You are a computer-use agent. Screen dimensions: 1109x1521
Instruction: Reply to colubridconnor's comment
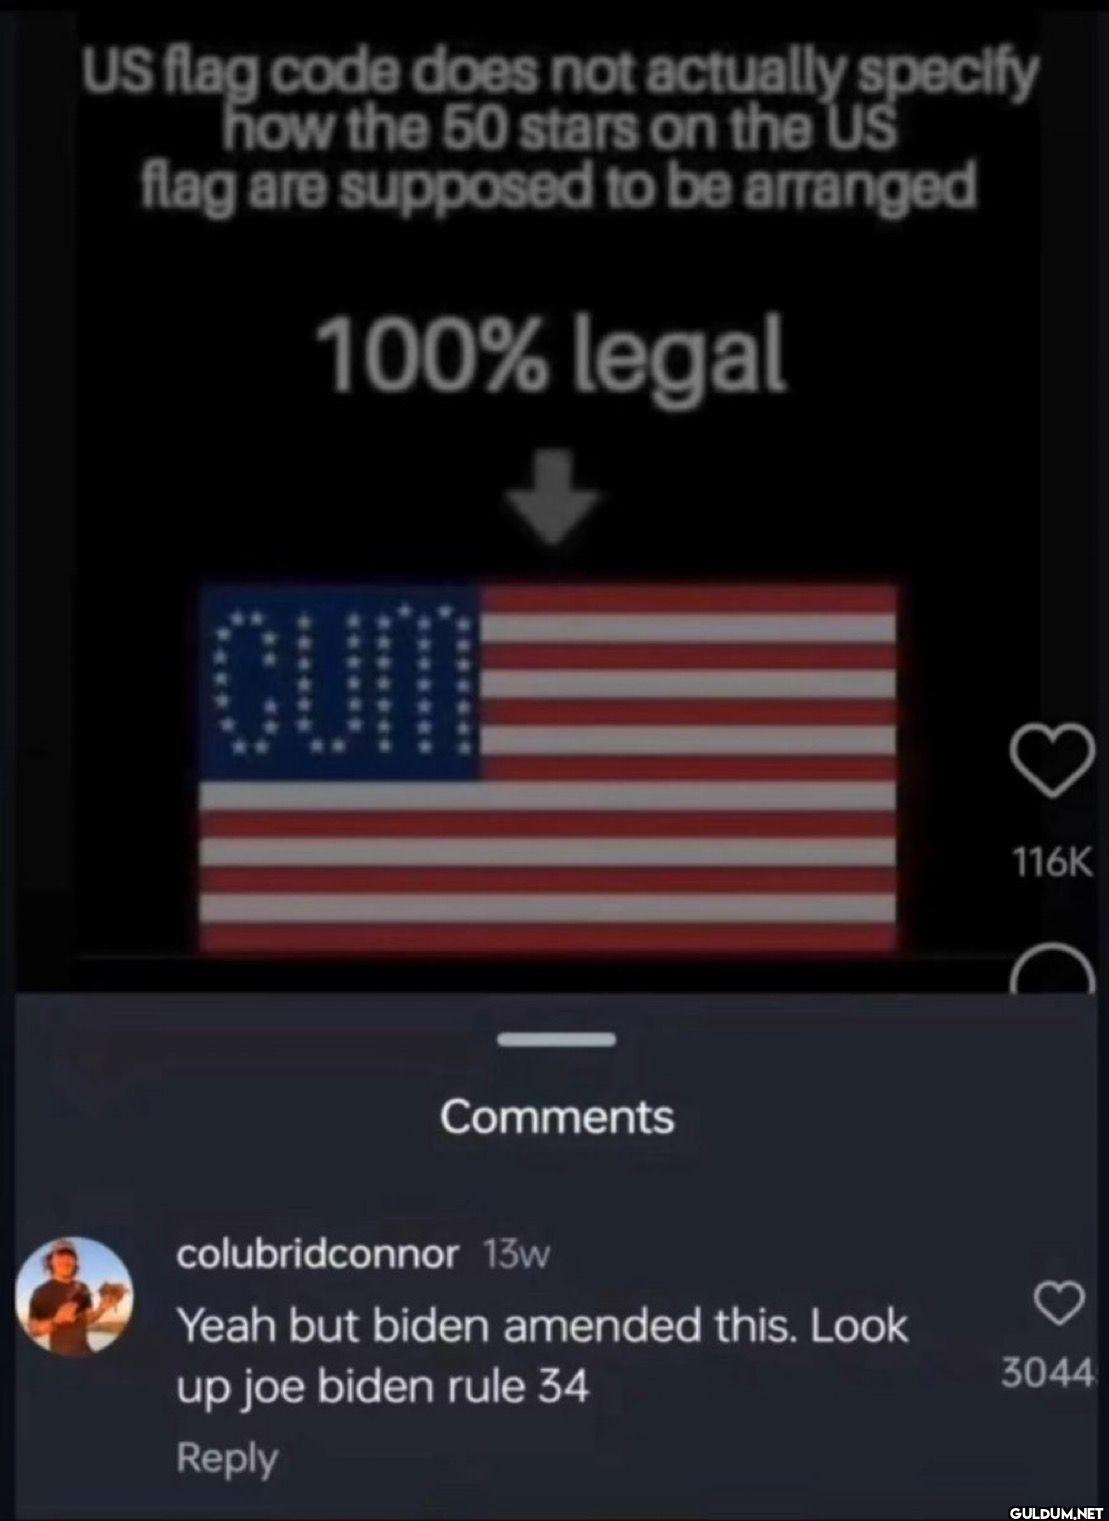[227, 1459]
